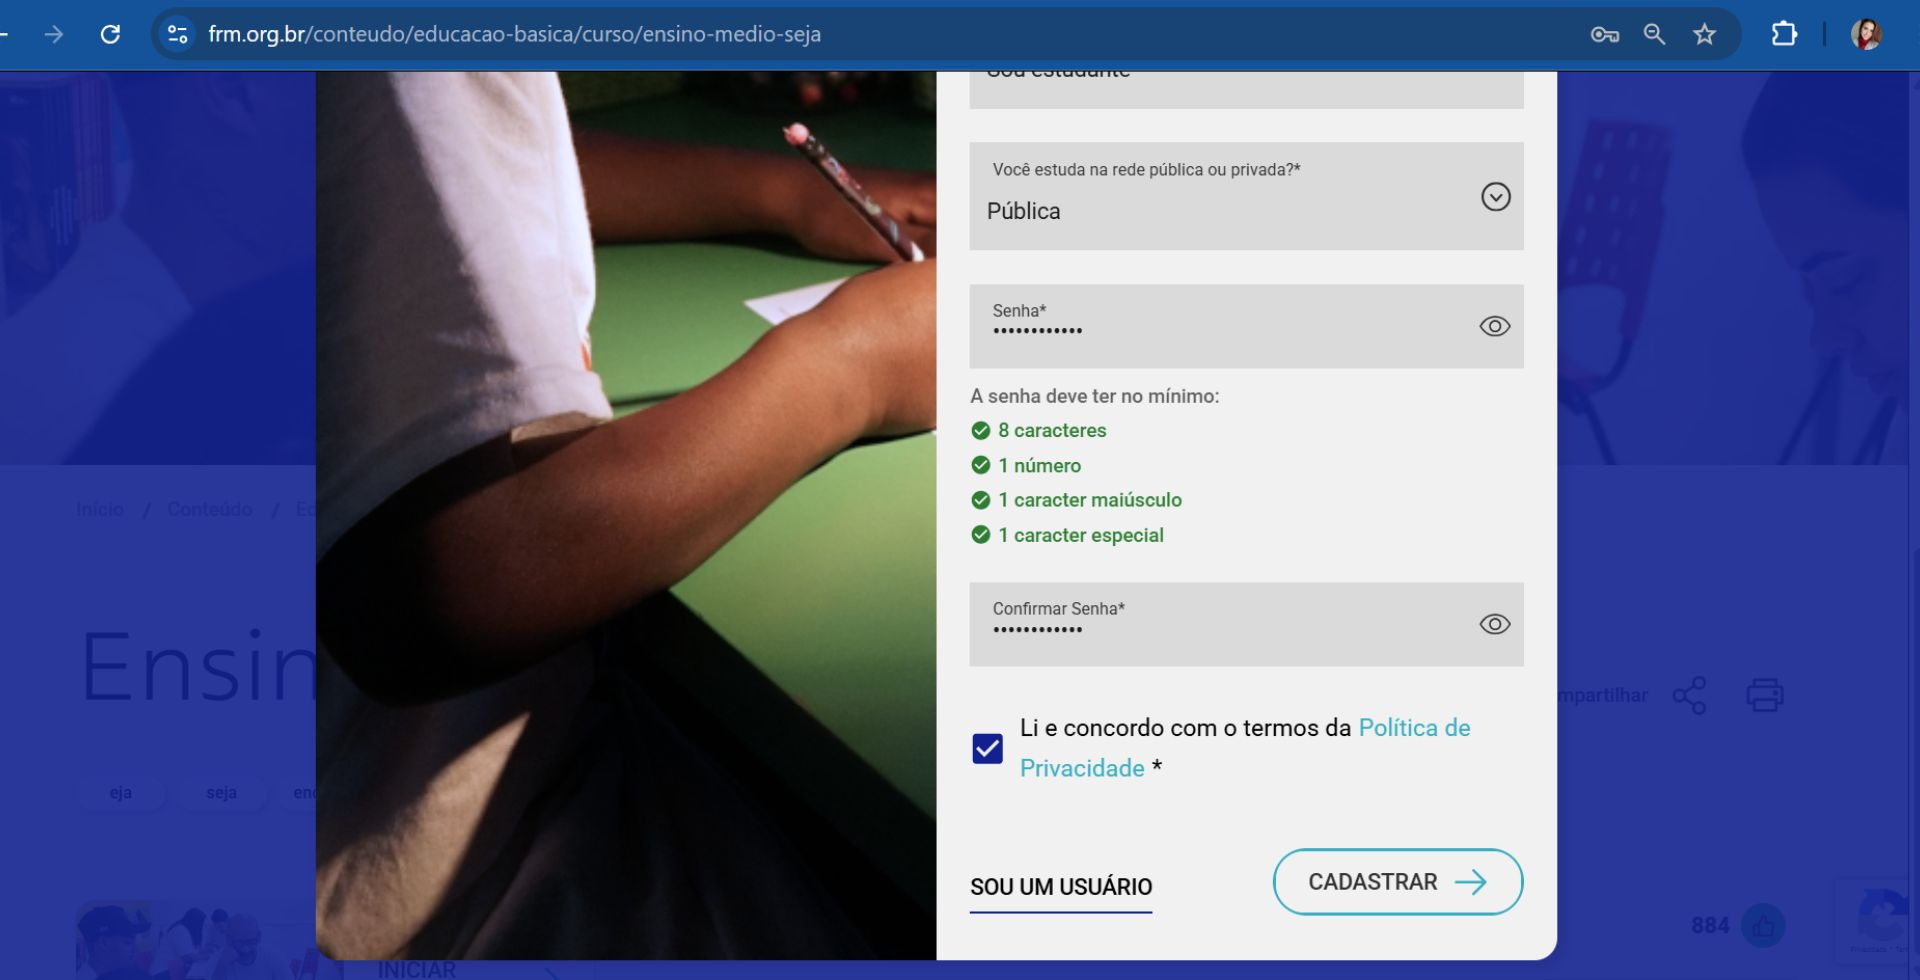
Task: Click the printer icon on the page
Action: pyautogui.click(x=1764, y=695)
